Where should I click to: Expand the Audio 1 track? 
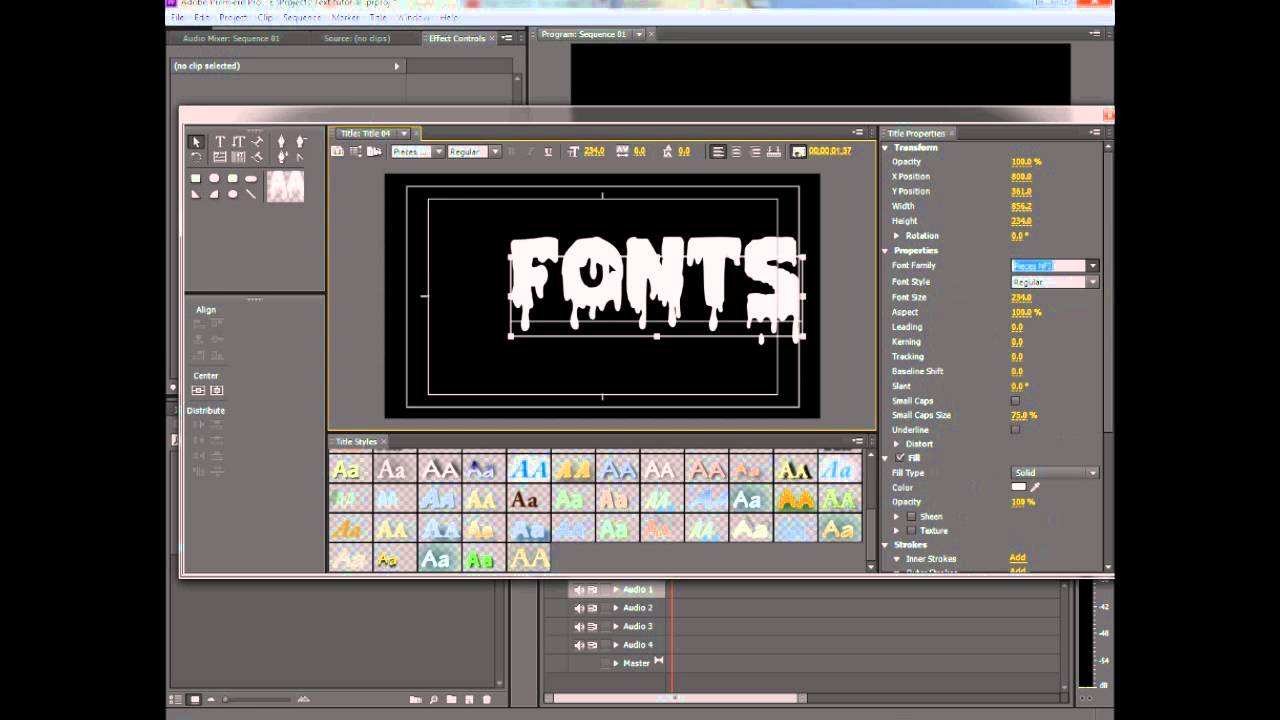coord(616,590)
